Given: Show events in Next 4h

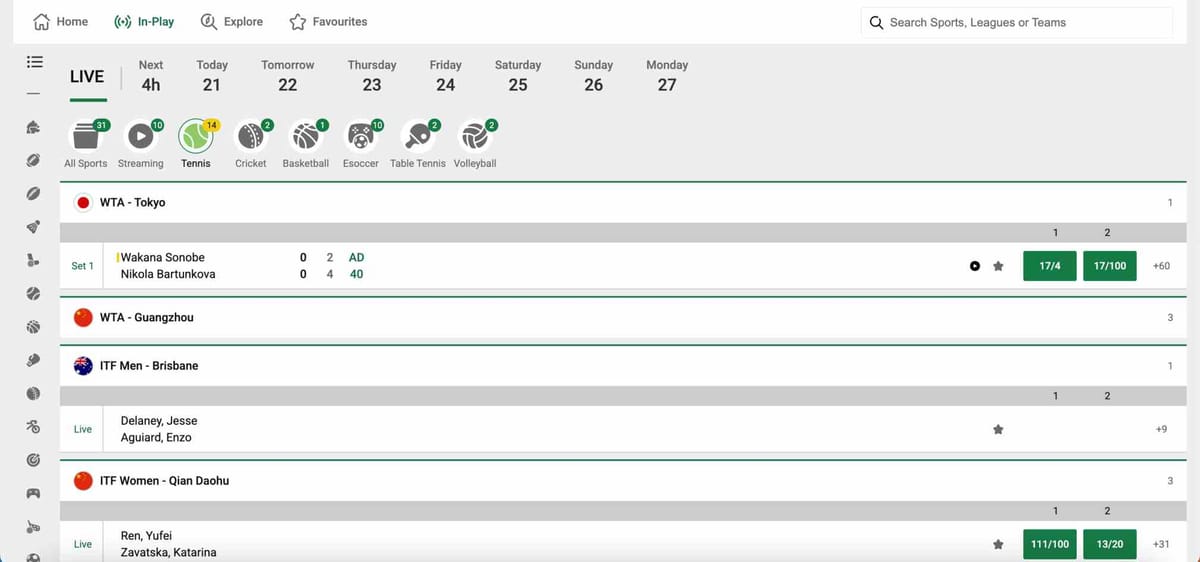Looking at the screenshot, I should pyautogui.click(x=151, y=76).
